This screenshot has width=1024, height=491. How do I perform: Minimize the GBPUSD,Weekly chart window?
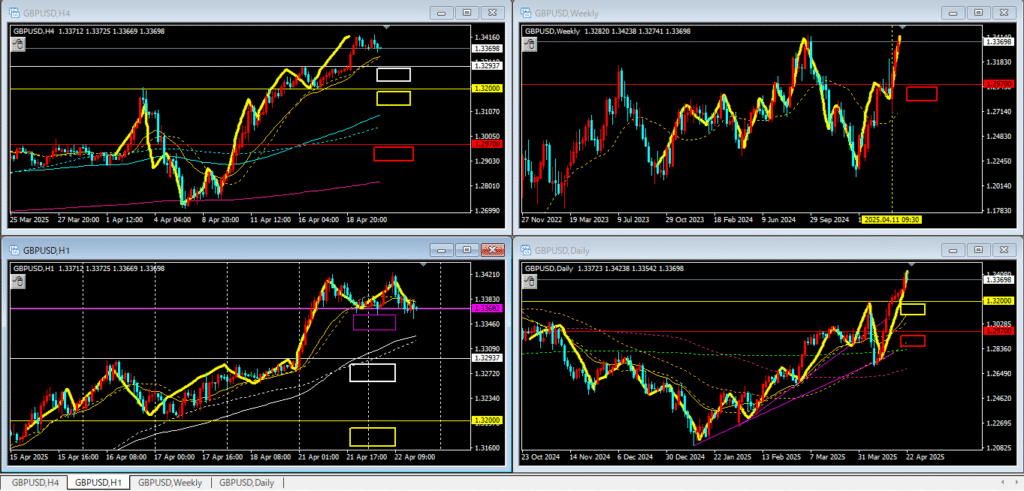[953, 12]
